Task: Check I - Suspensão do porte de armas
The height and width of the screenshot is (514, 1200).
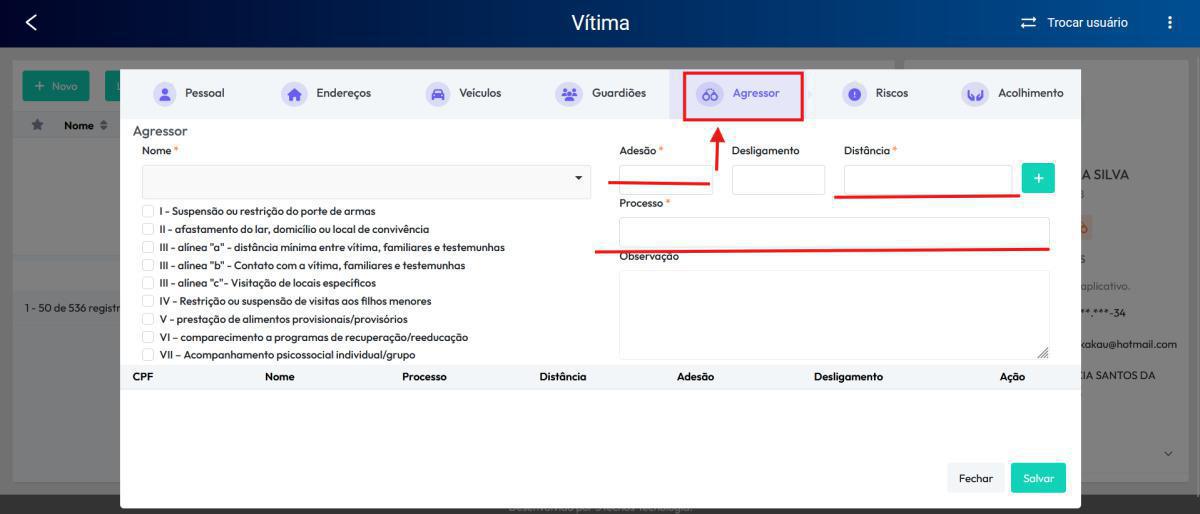Action: [x=148, y=211]
